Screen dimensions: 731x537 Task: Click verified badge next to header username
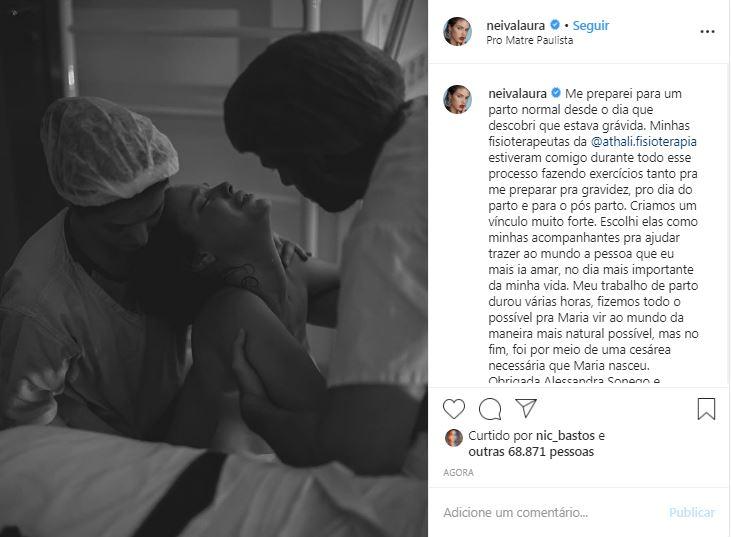pyautogui.click(x=555, y=25)
